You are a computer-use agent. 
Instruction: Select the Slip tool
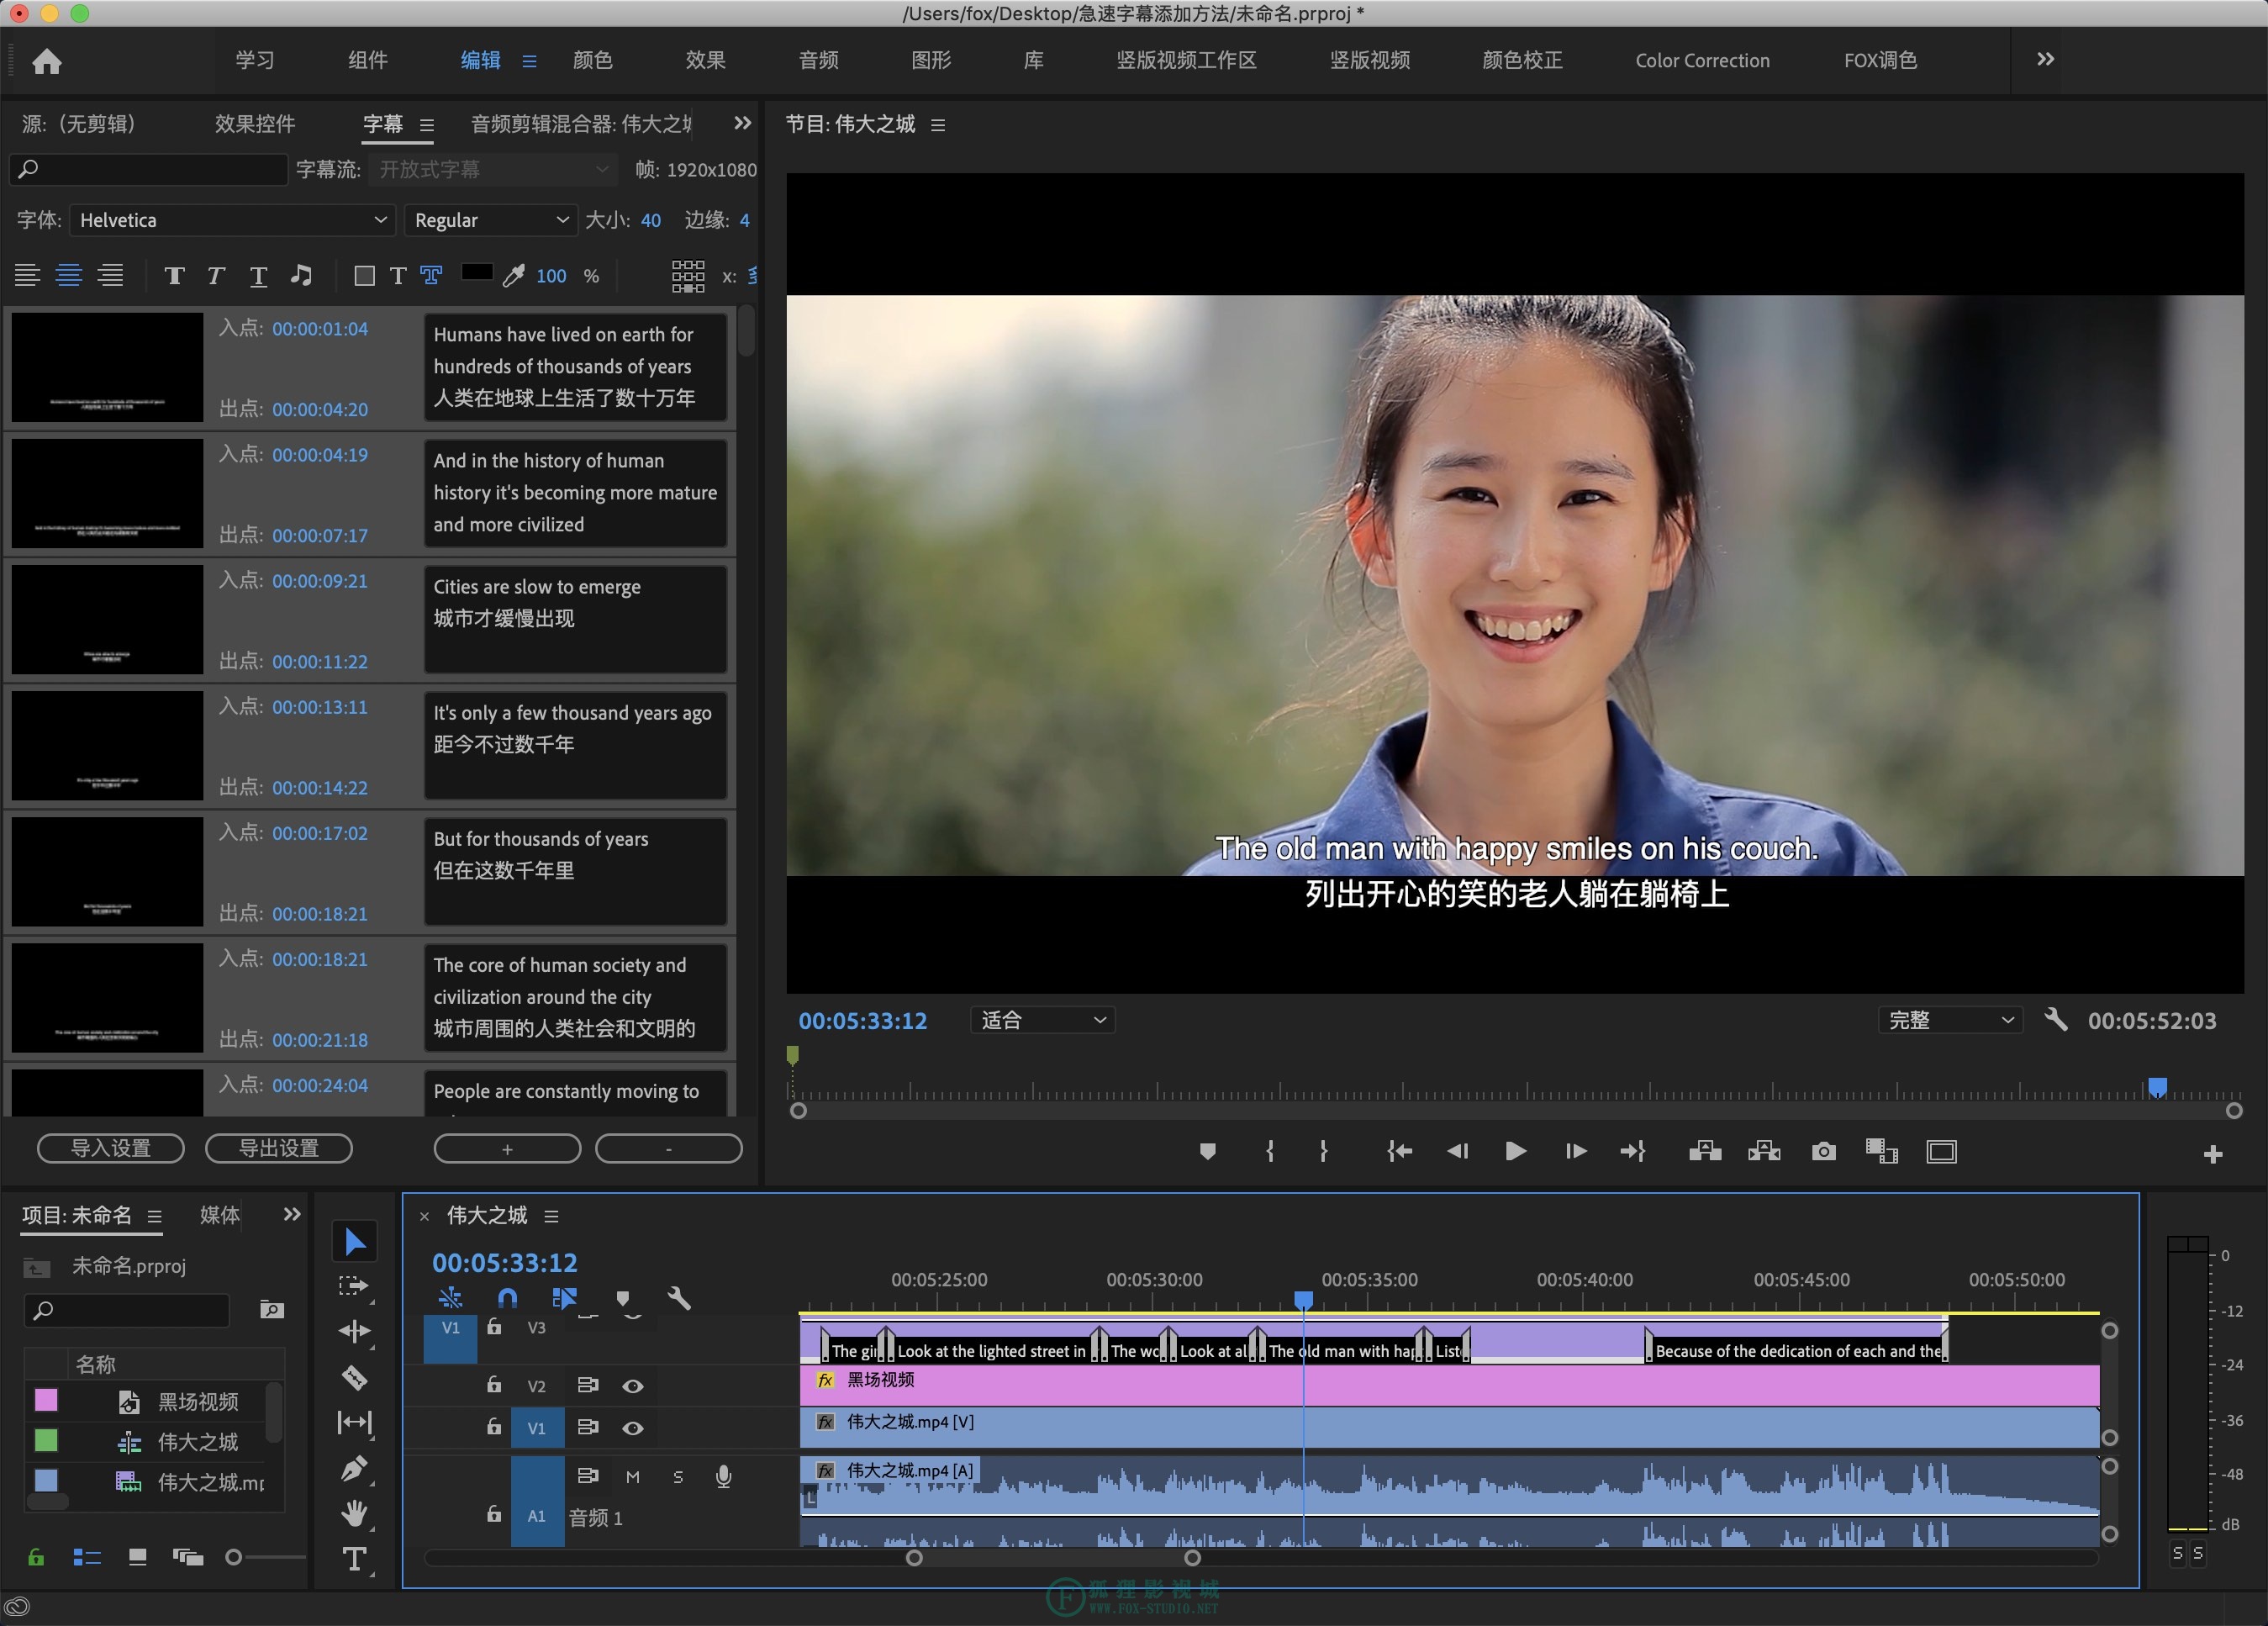tap(354, 1423)
